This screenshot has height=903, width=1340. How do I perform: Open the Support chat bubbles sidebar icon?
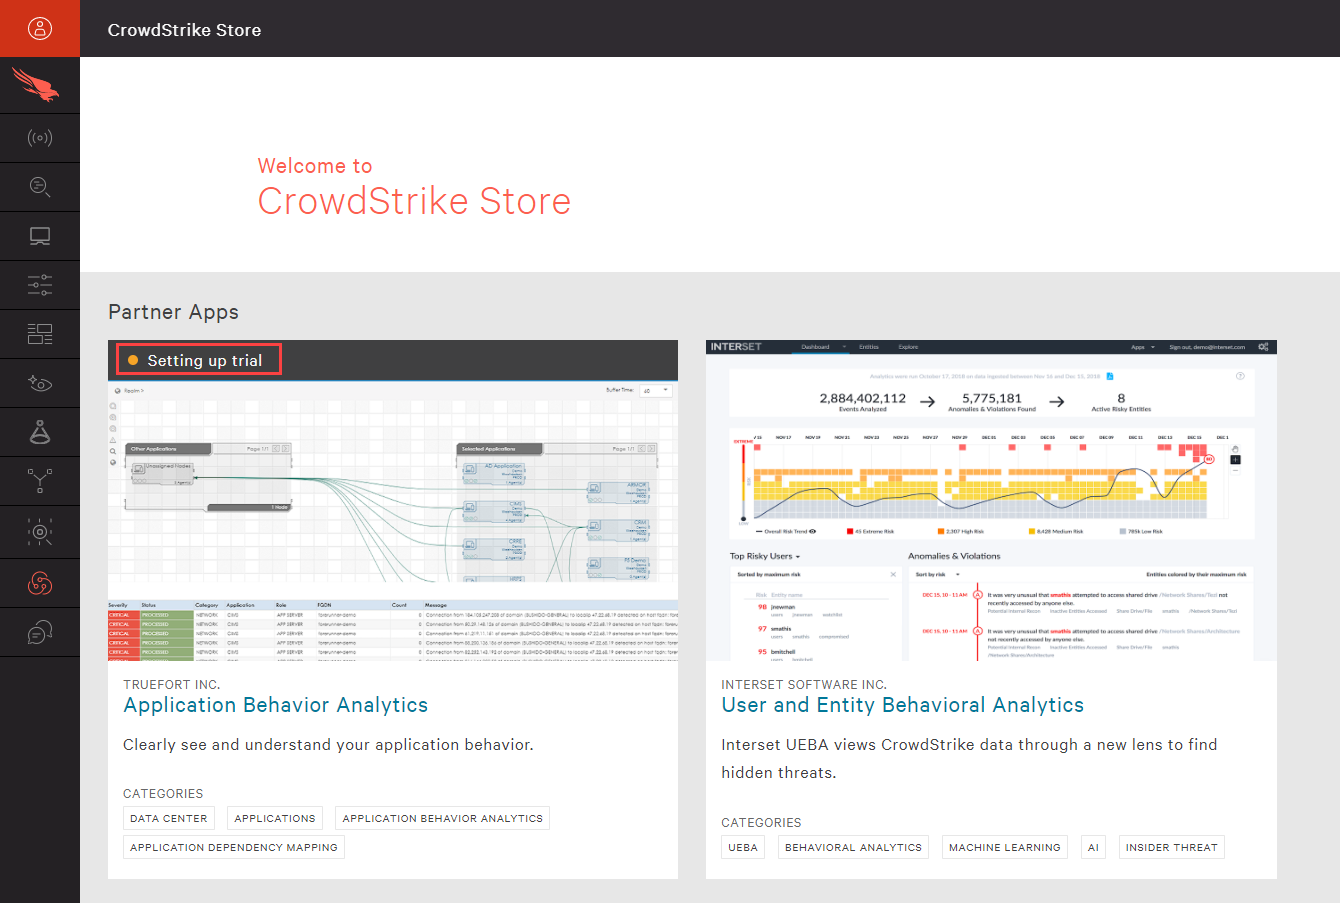click(x=40, y=632)
